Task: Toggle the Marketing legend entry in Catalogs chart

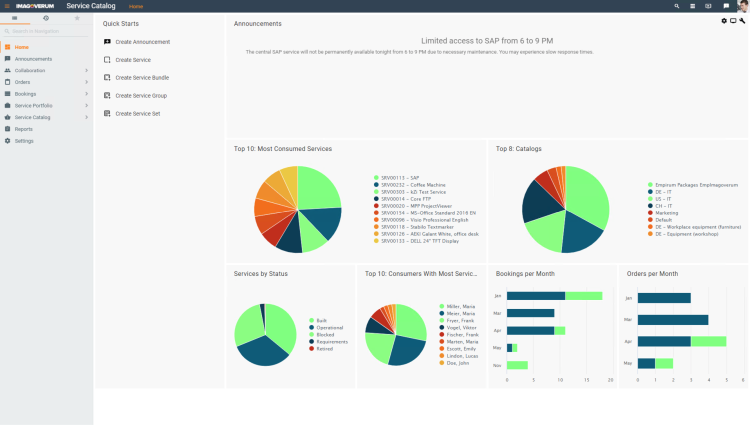Action: pos(666,212)
